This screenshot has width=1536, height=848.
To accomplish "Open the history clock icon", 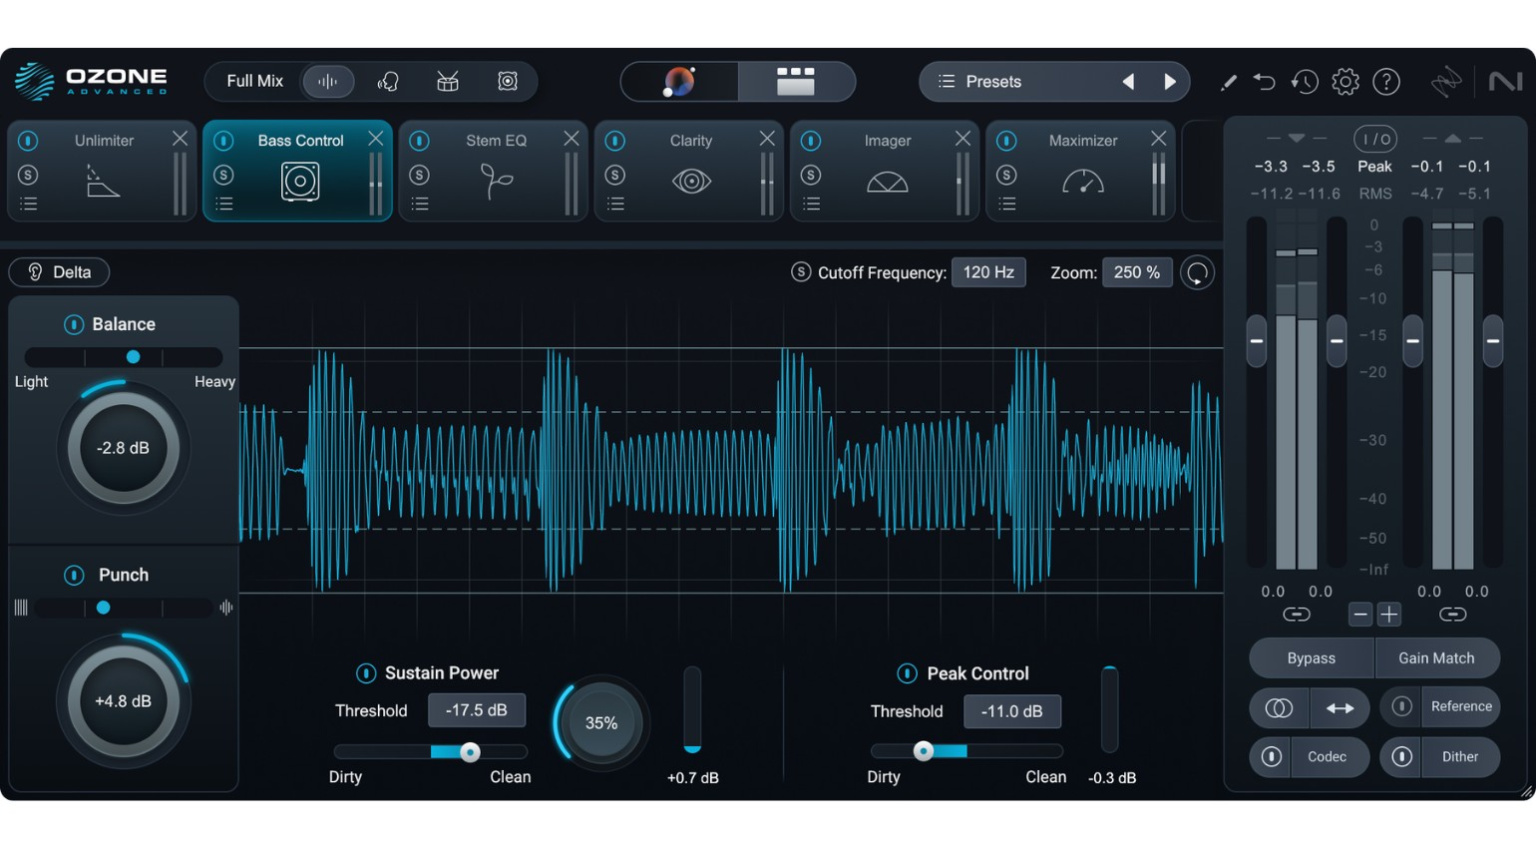I will point(1304,82).
